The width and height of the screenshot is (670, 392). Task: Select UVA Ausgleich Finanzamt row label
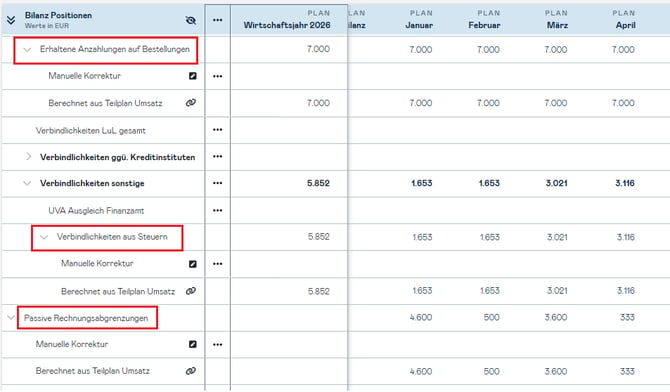(96, 210)
